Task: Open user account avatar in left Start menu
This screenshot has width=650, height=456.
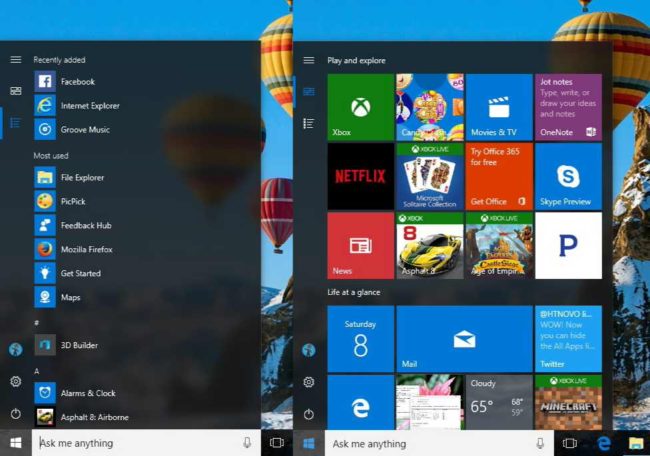Action: 16,349
